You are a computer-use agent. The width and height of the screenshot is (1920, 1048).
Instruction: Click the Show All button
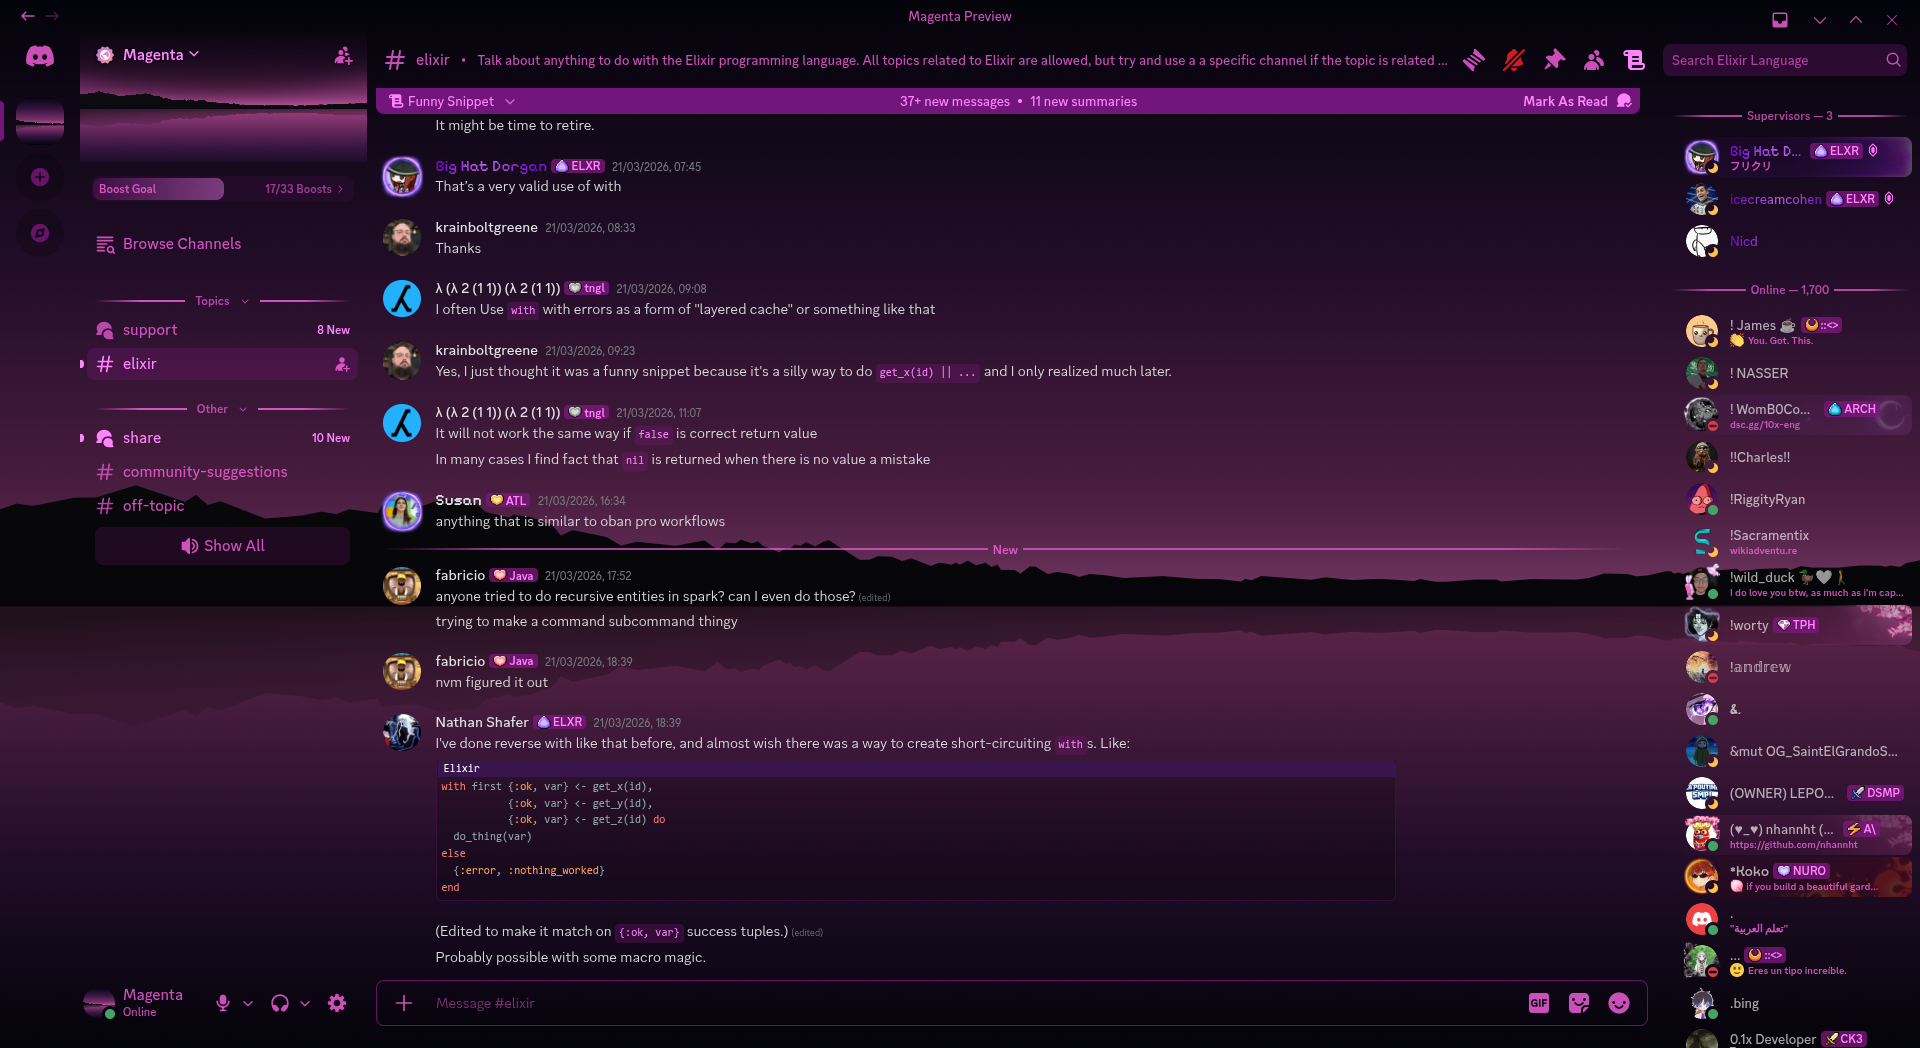[222, 546]
